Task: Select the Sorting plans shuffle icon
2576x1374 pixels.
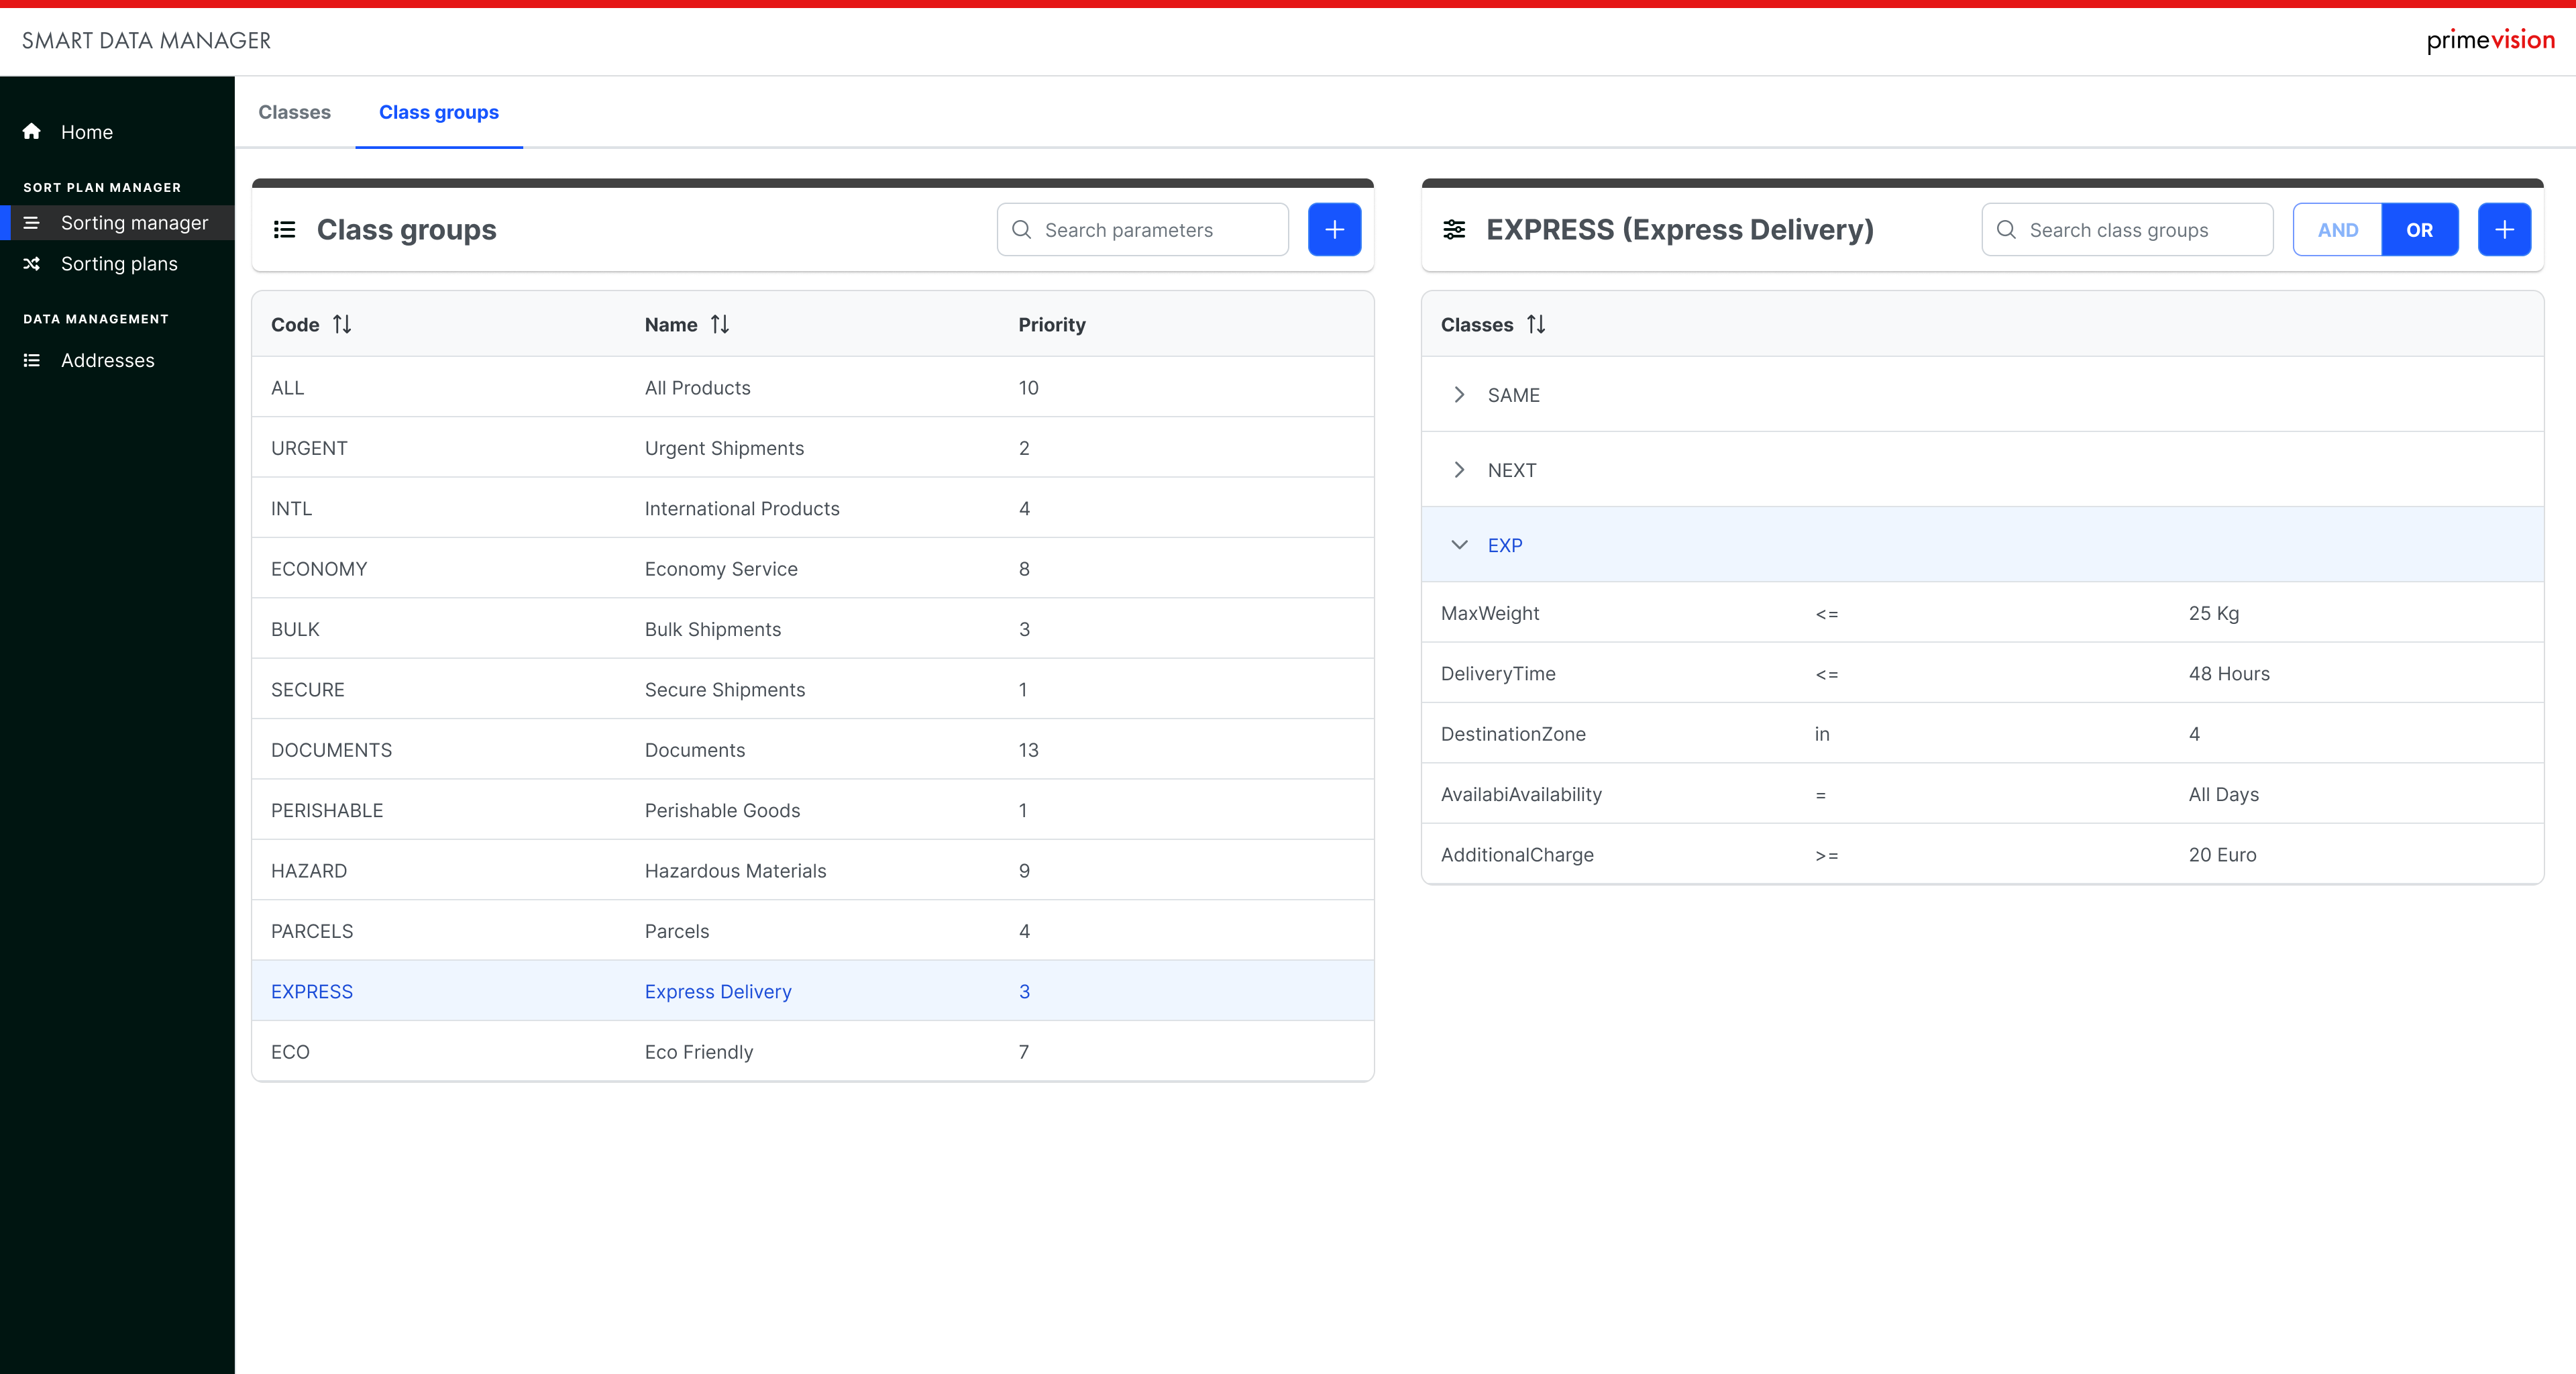Action: click(31, 263)
